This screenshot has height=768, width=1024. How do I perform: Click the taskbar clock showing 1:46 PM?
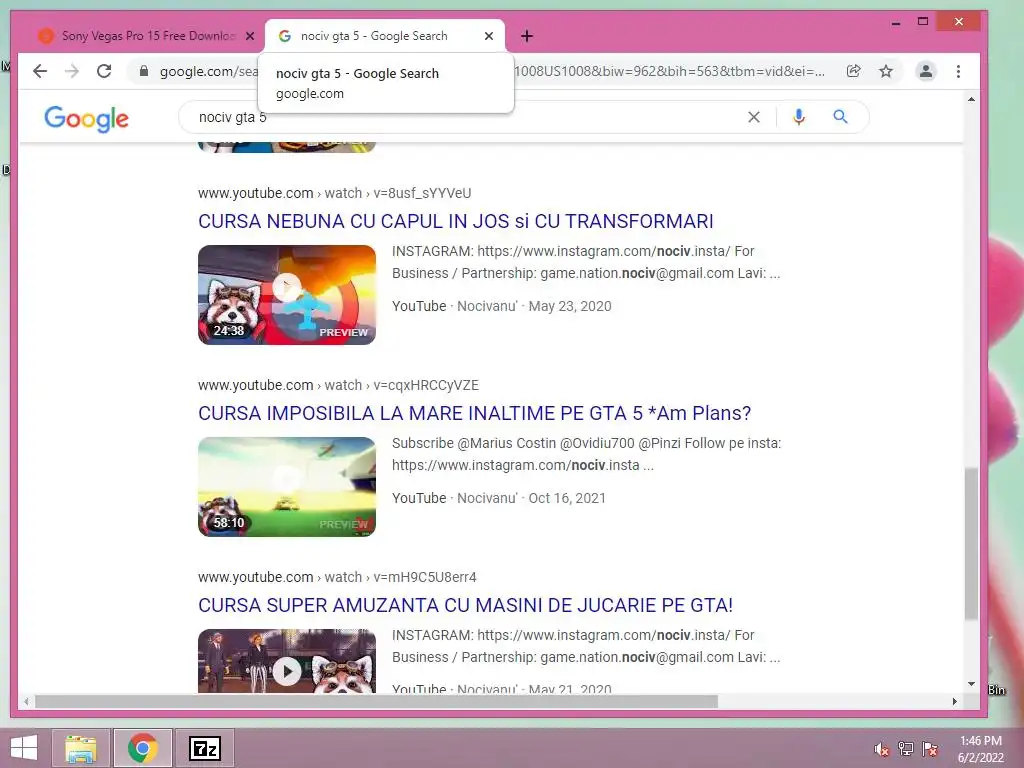[x=981, y=749]
